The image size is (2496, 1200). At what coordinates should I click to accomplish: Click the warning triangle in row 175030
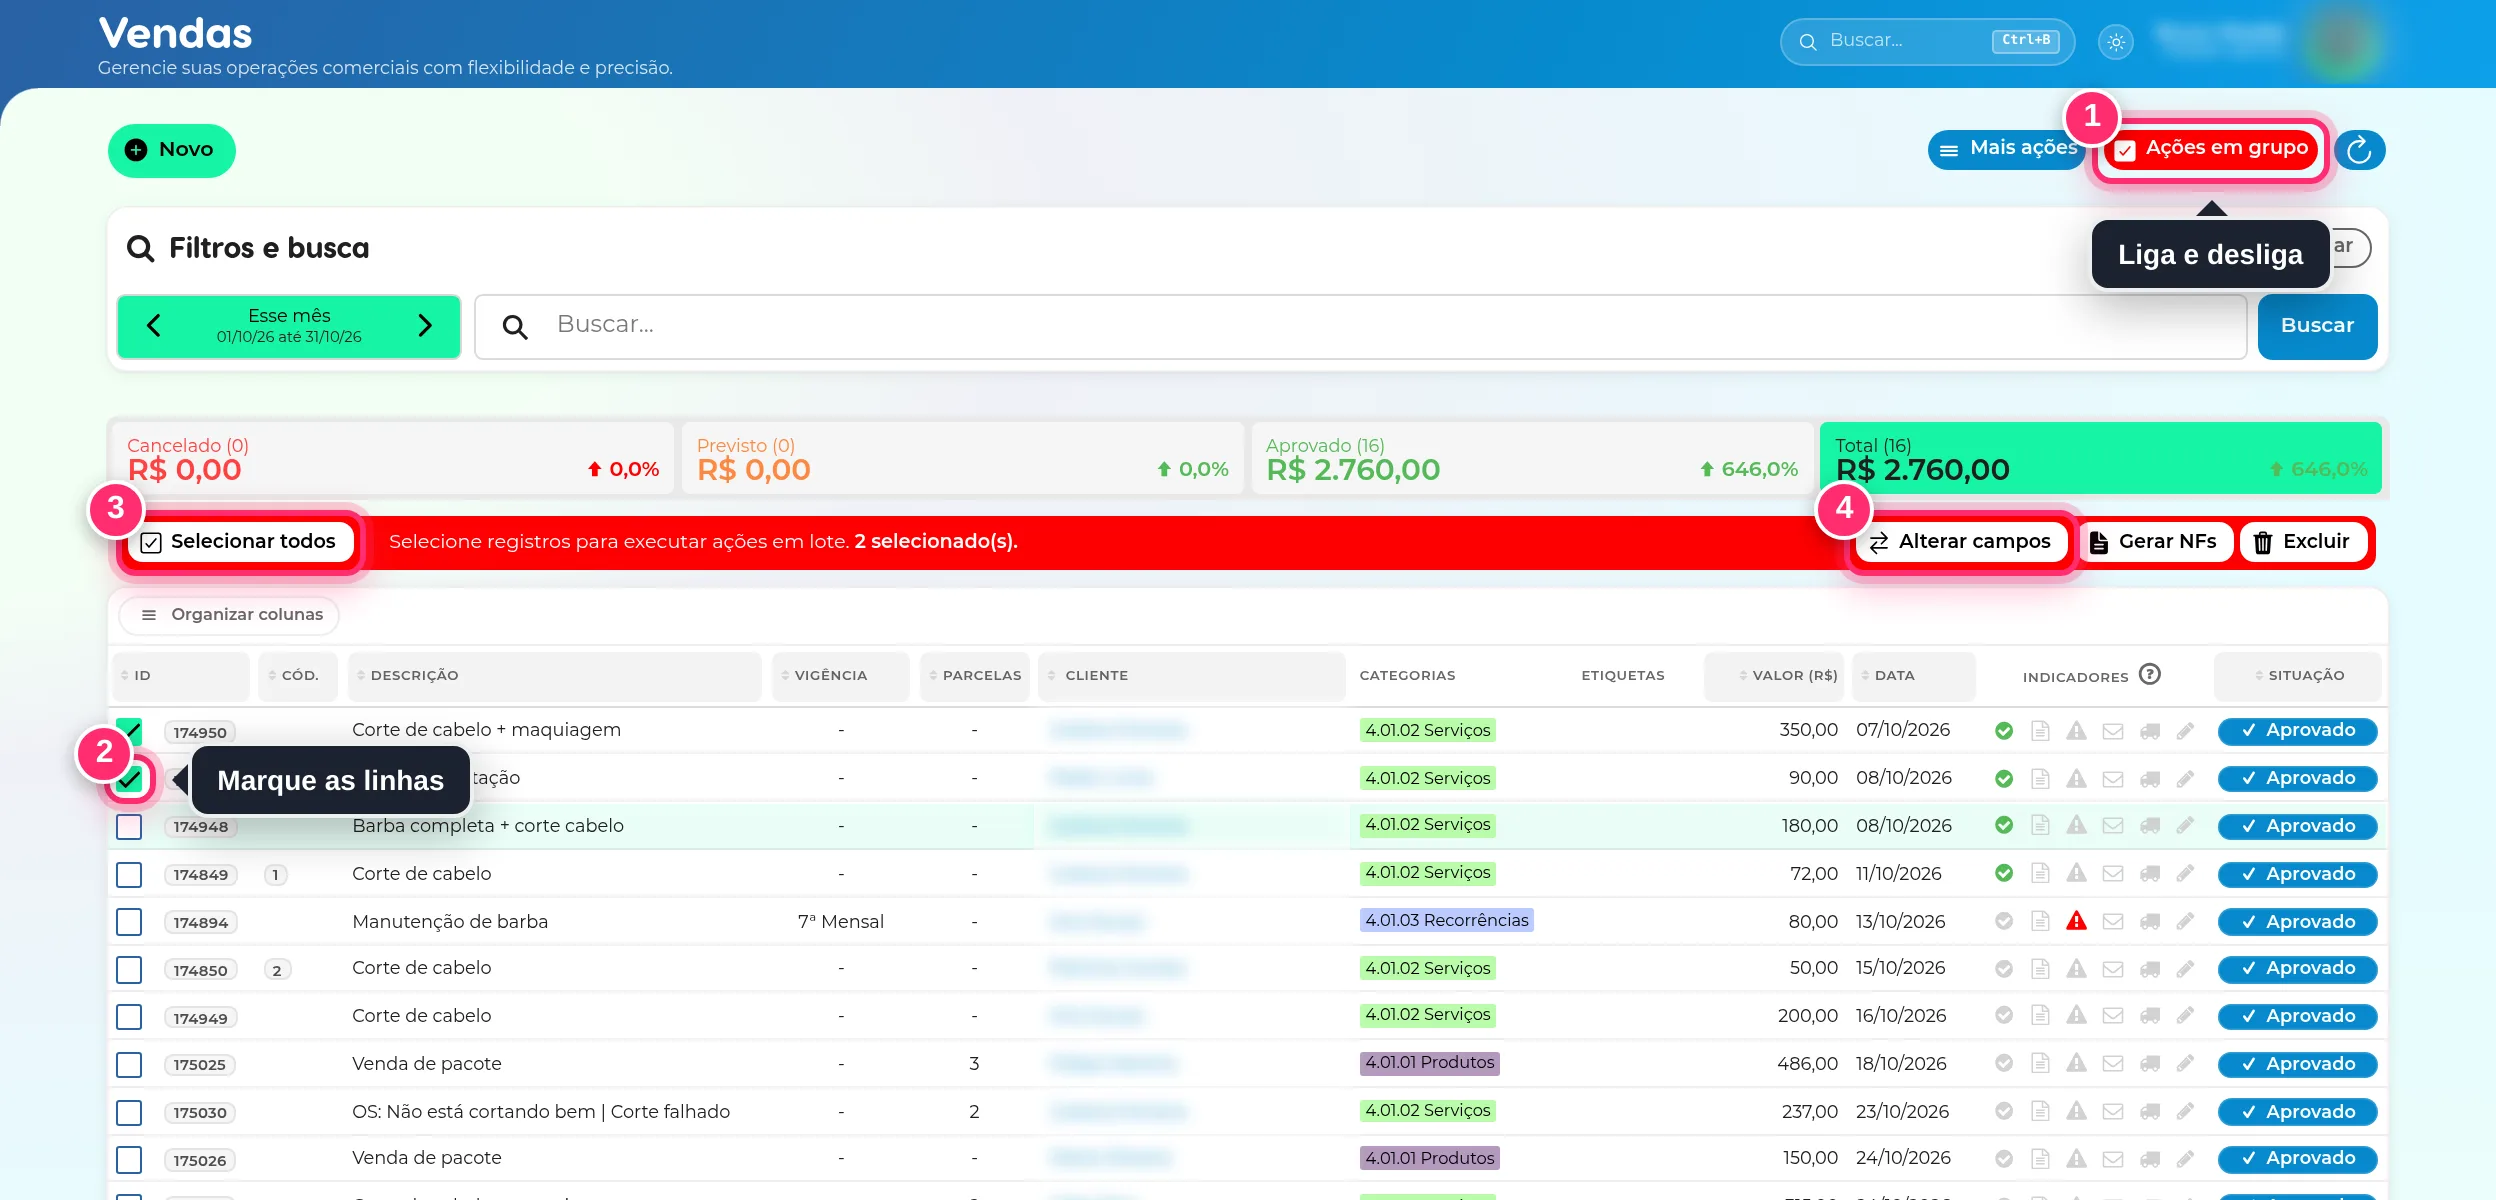(2077, 1111)
